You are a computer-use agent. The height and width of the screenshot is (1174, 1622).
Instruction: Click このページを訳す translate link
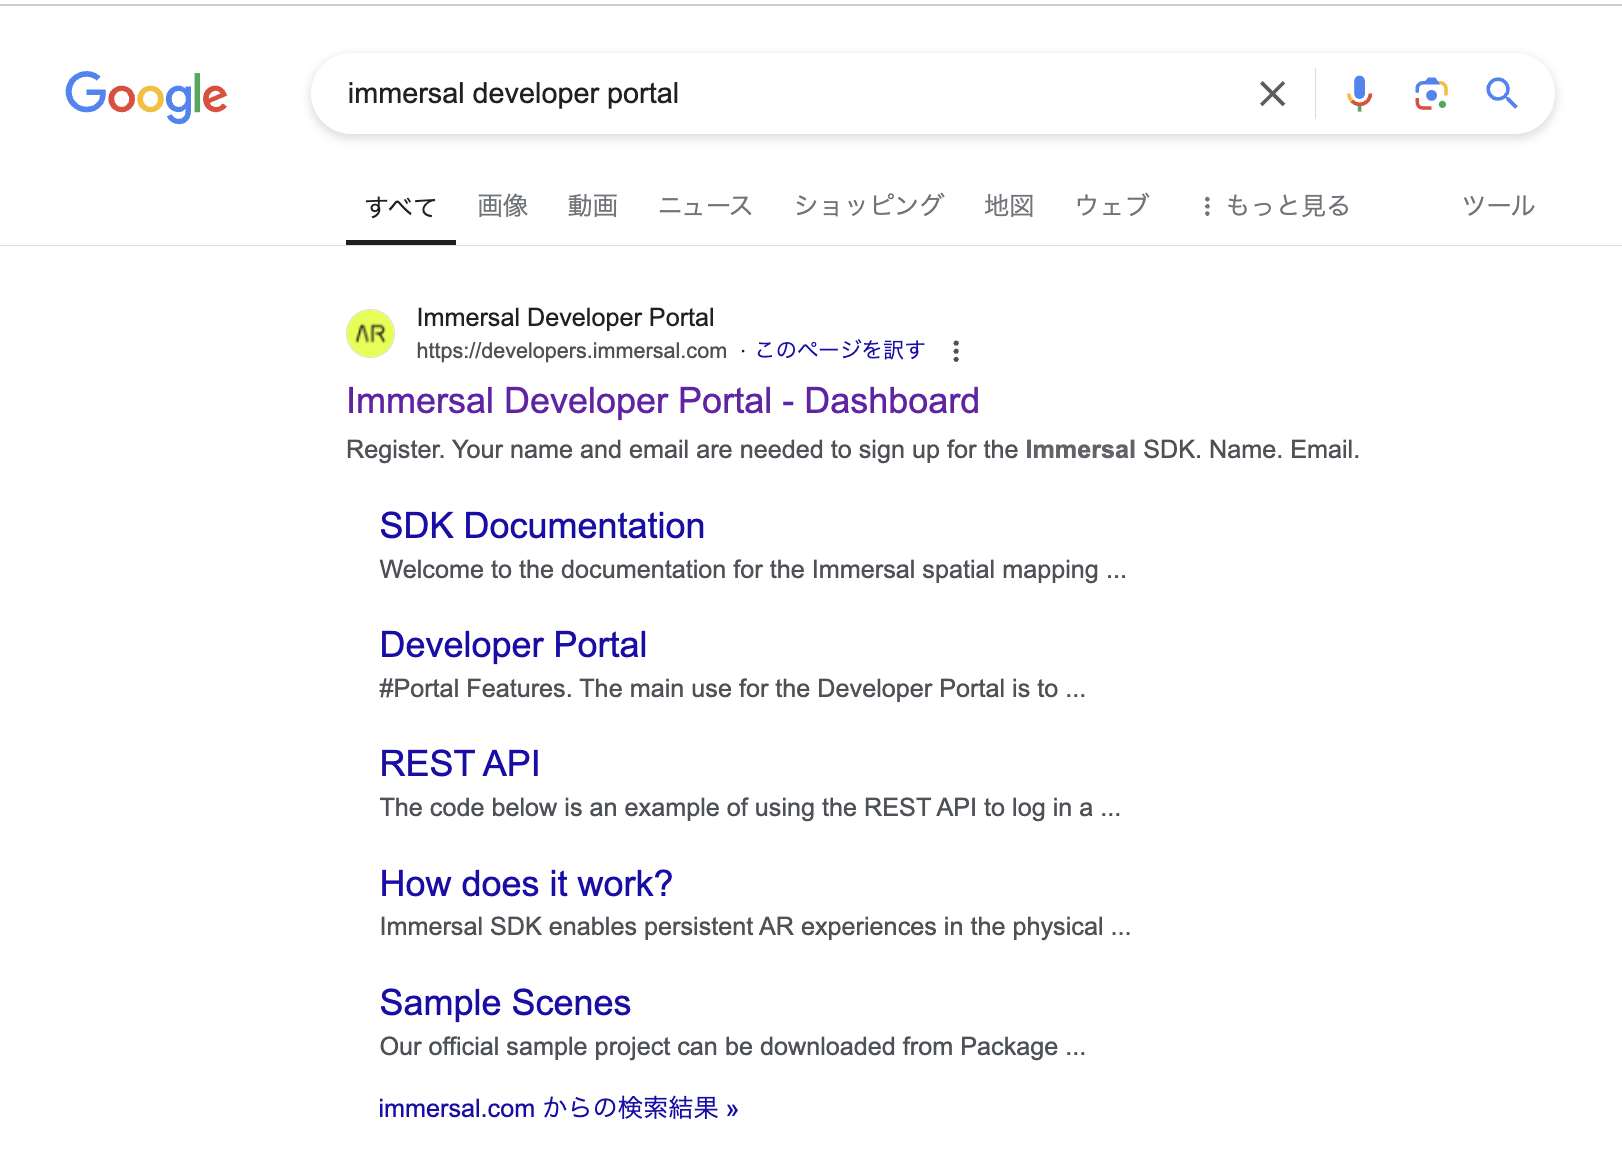[840, 350]
